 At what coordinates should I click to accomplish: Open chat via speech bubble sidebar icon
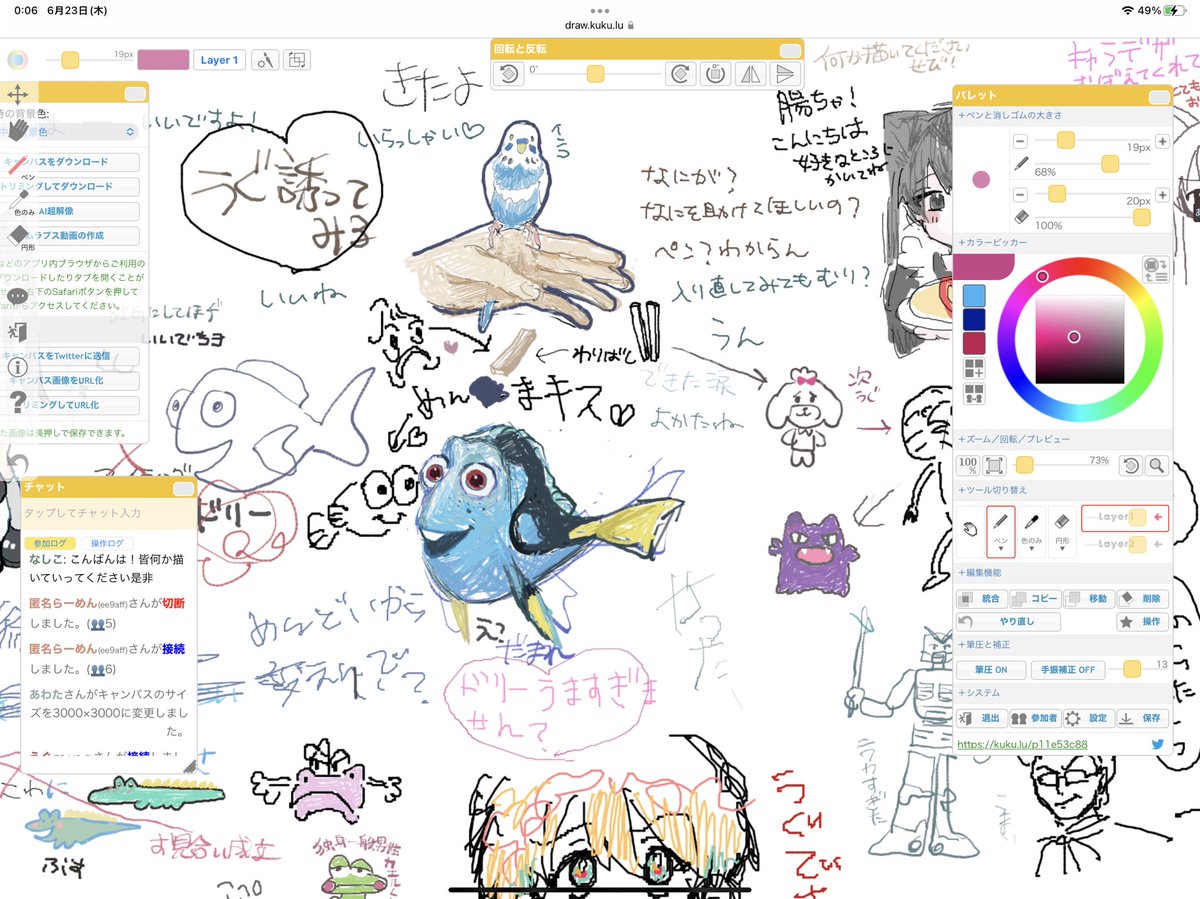click(17, 296)
